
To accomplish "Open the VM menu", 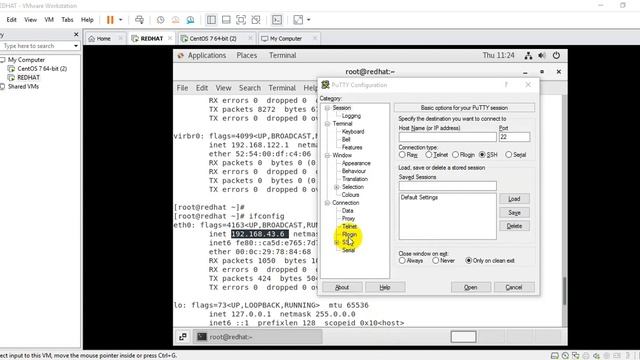I will pos(49,20).
